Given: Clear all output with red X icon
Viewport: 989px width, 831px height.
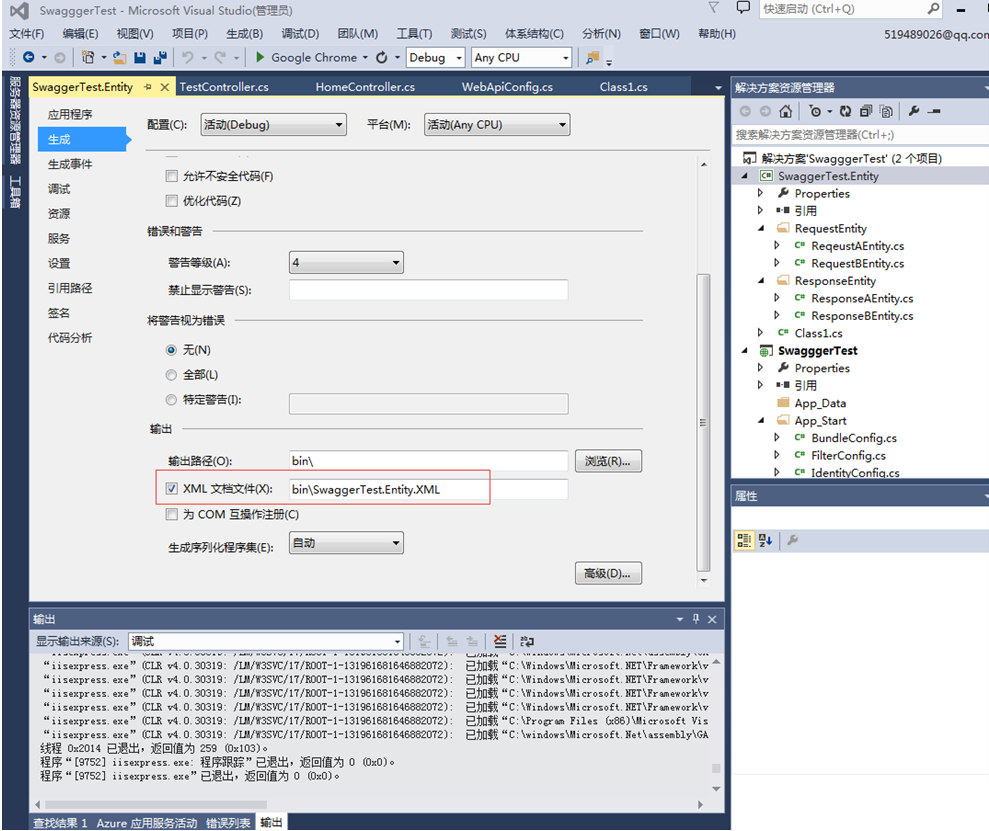Looking at the screenshot, I should point(500,641).
